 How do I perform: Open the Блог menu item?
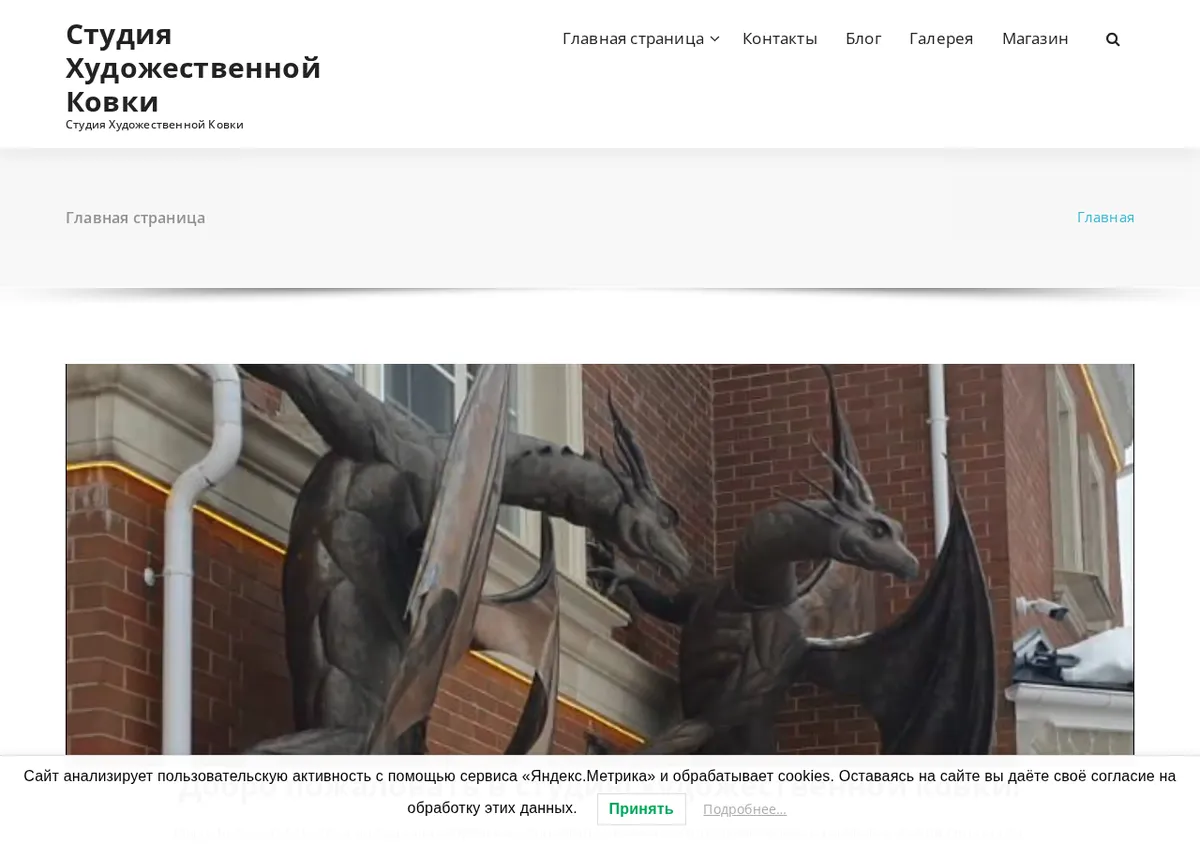[x=863, y=38]
